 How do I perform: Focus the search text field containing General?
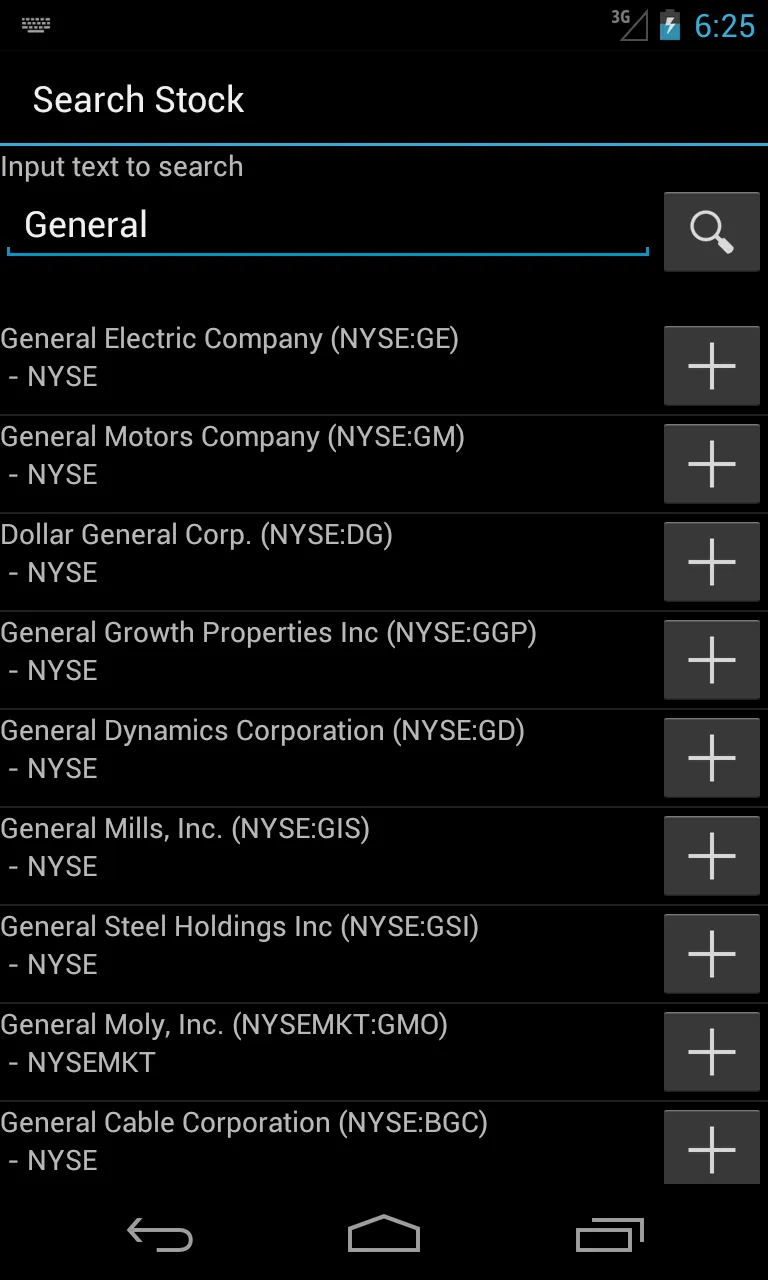click(328, 226)
